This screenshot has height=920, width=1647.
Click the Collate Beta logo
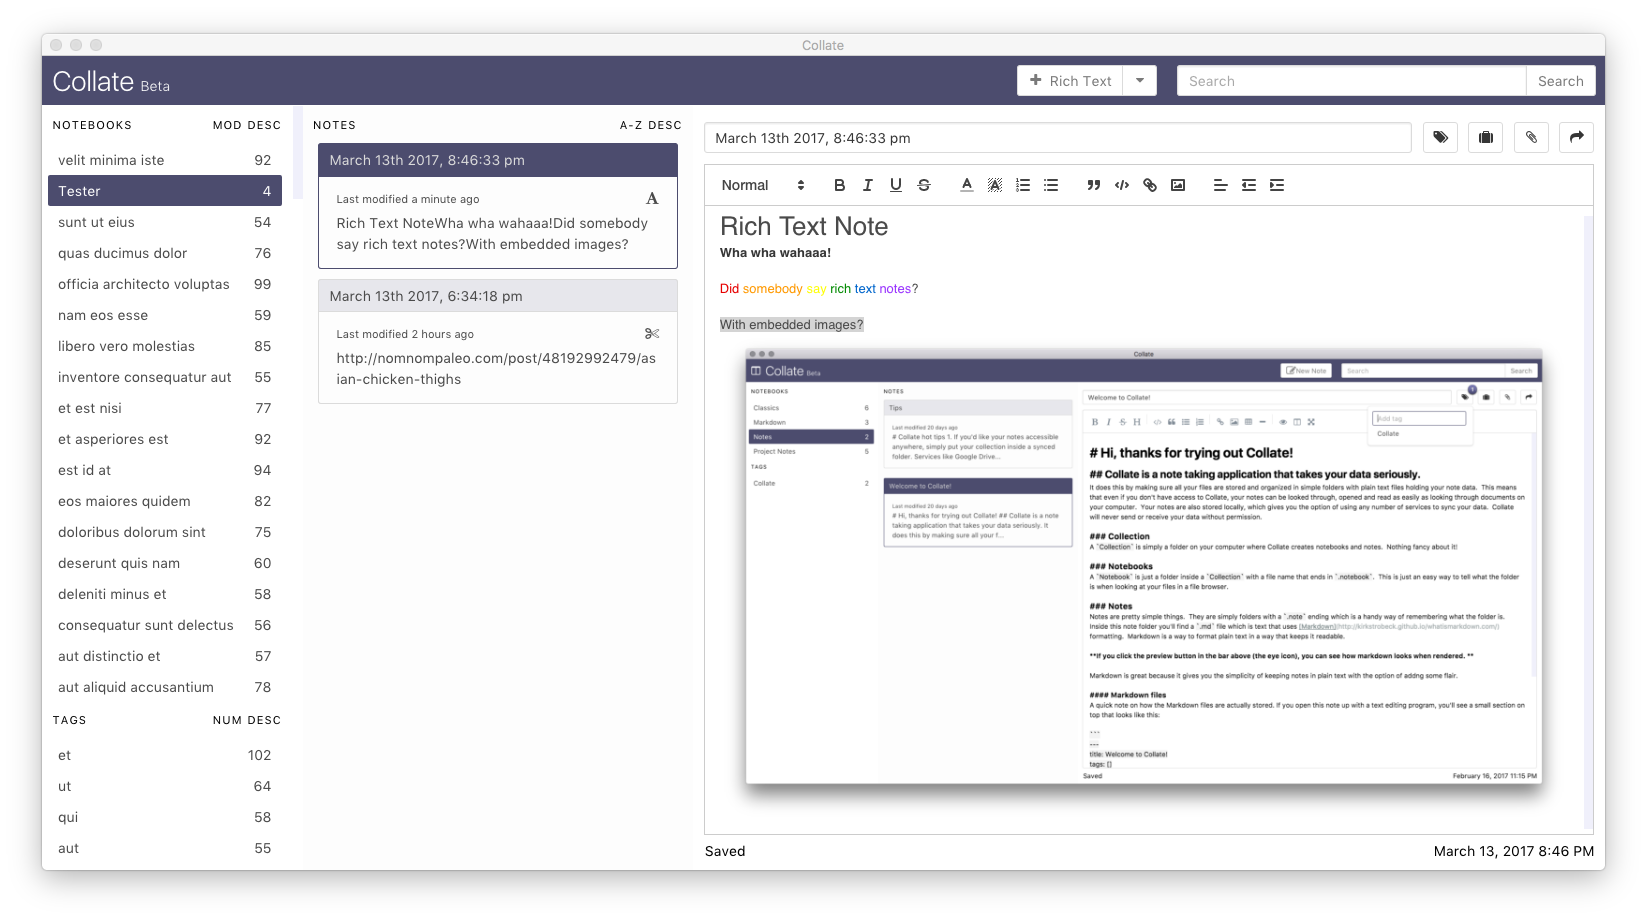[x=111, y=82]
